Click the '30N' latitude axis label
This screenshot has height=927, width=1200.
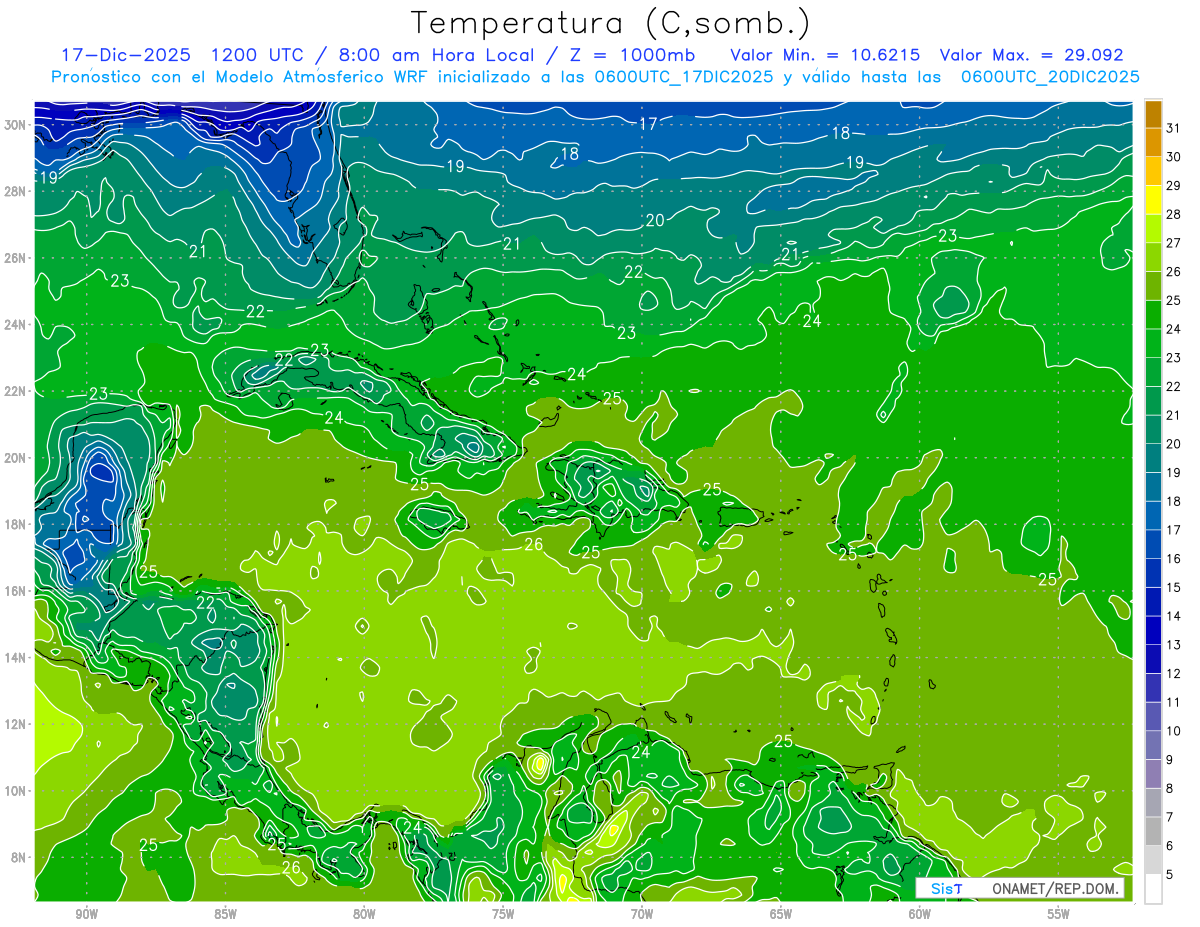[x=17, y=125]
